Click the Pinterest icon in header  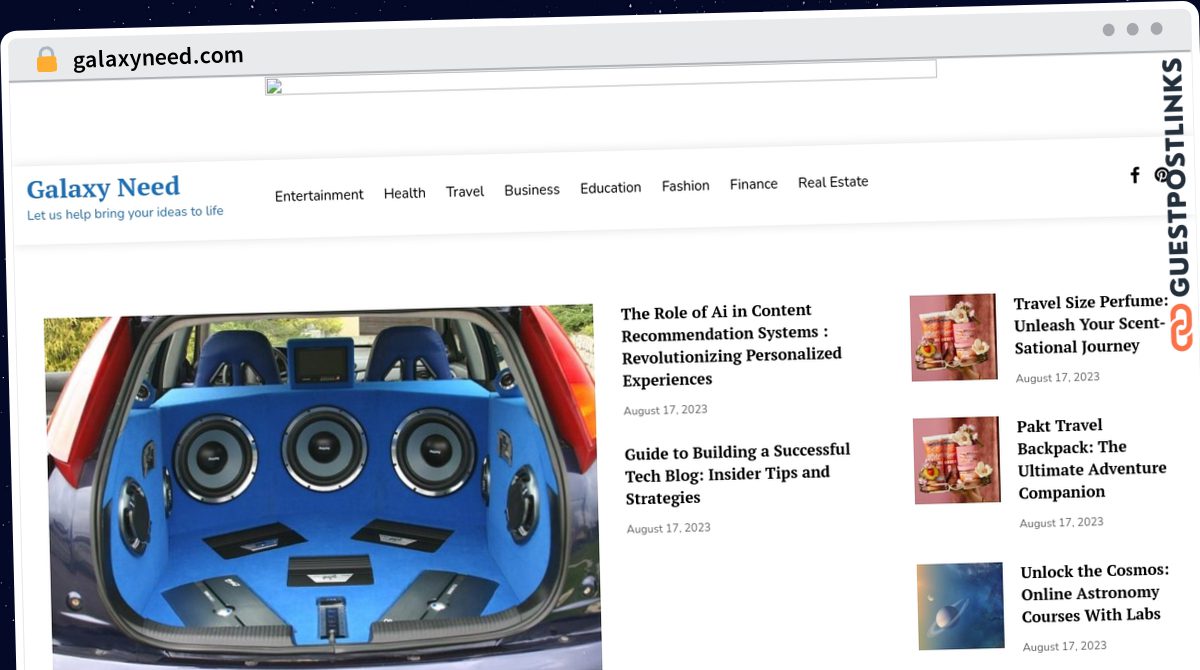1161,175
